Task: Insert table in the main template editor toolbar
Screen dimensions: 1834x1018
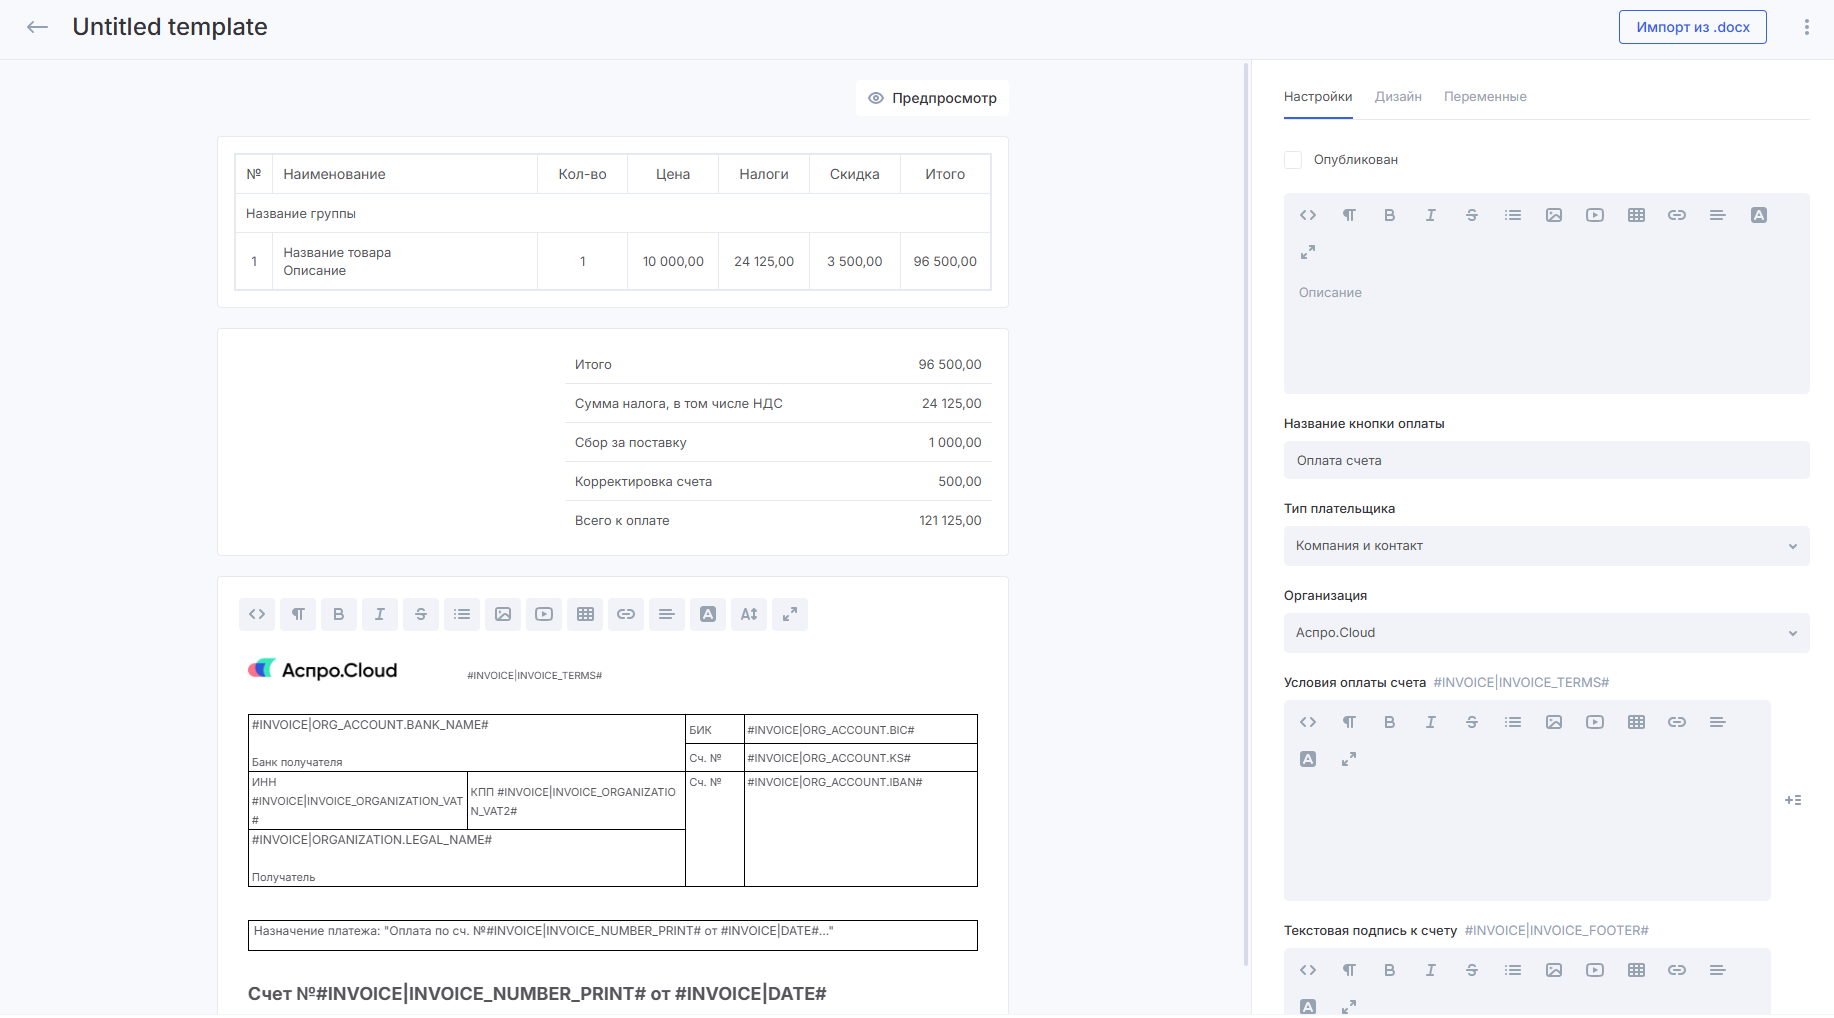Action: coord(585,614)
